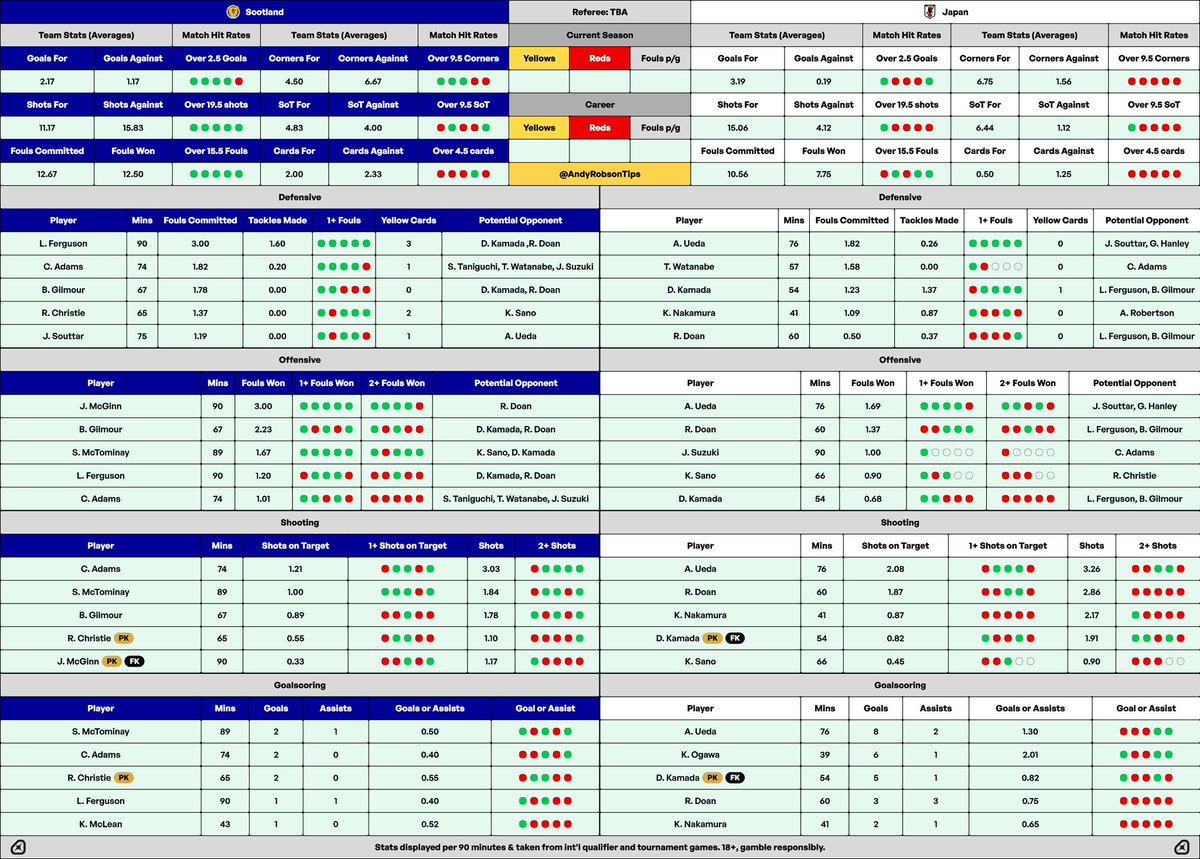Click C. Adams' Shots value 3.03

[491, 569]
